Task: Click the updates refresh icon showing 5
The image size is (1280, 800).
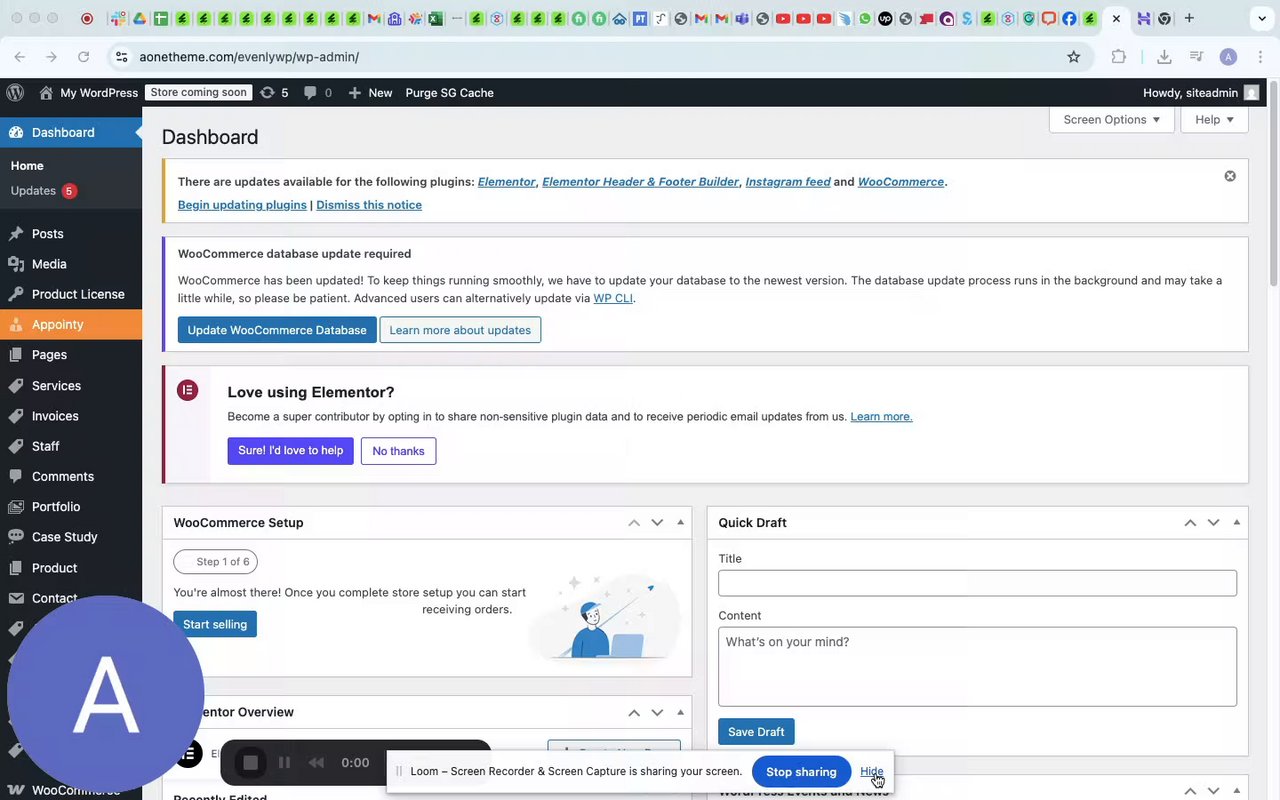Action: [274, 92]
